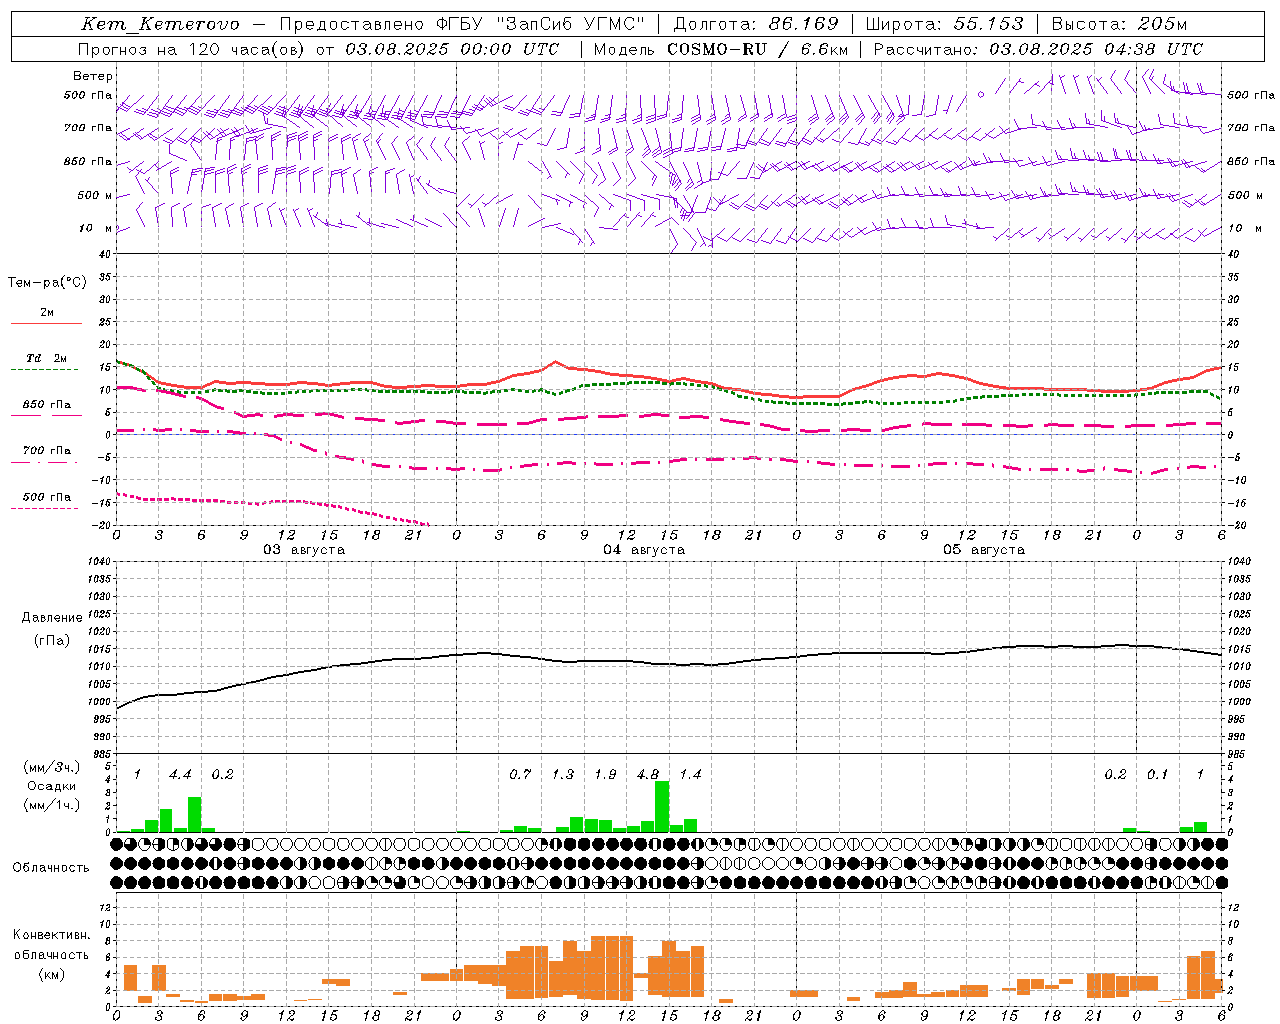The image size is (1280, 1024).
Task: Click the 'Ветер' wind panel label
Action: (x=93, y=76)
